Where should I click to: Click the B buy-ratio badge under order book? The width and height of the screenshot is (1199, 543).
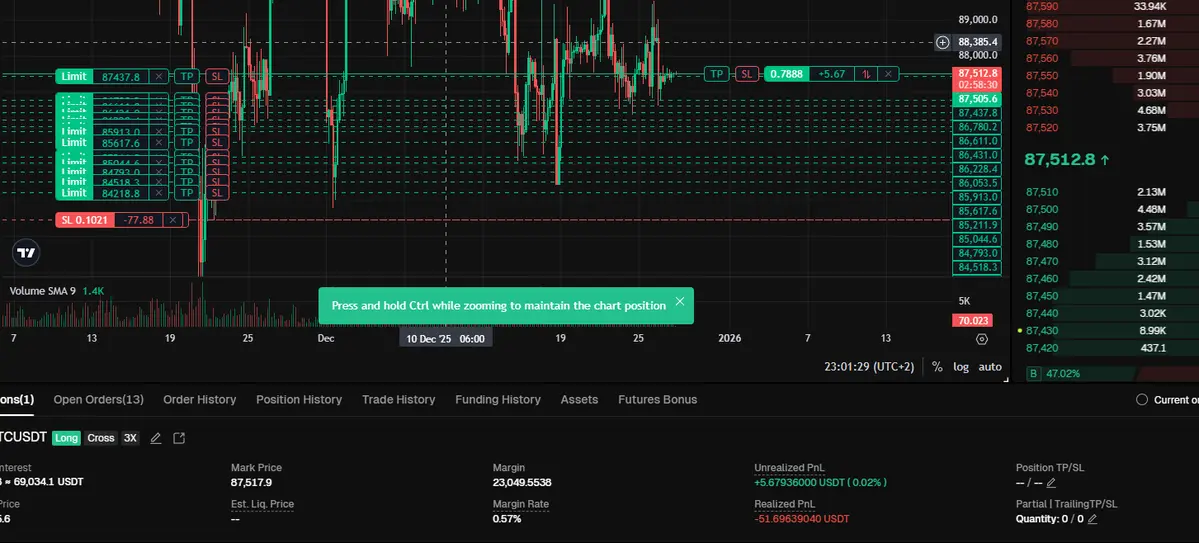pos(1034,374)
